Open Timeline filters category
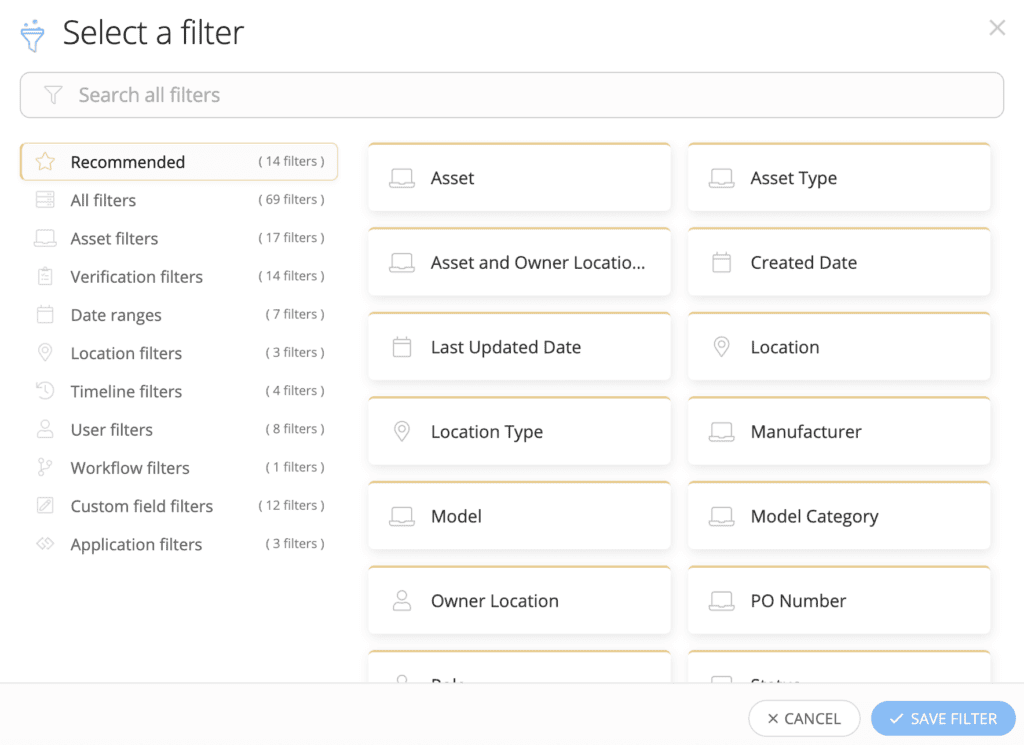Image resolution: width=1024 pixels, height=745 pixels. 179,391
